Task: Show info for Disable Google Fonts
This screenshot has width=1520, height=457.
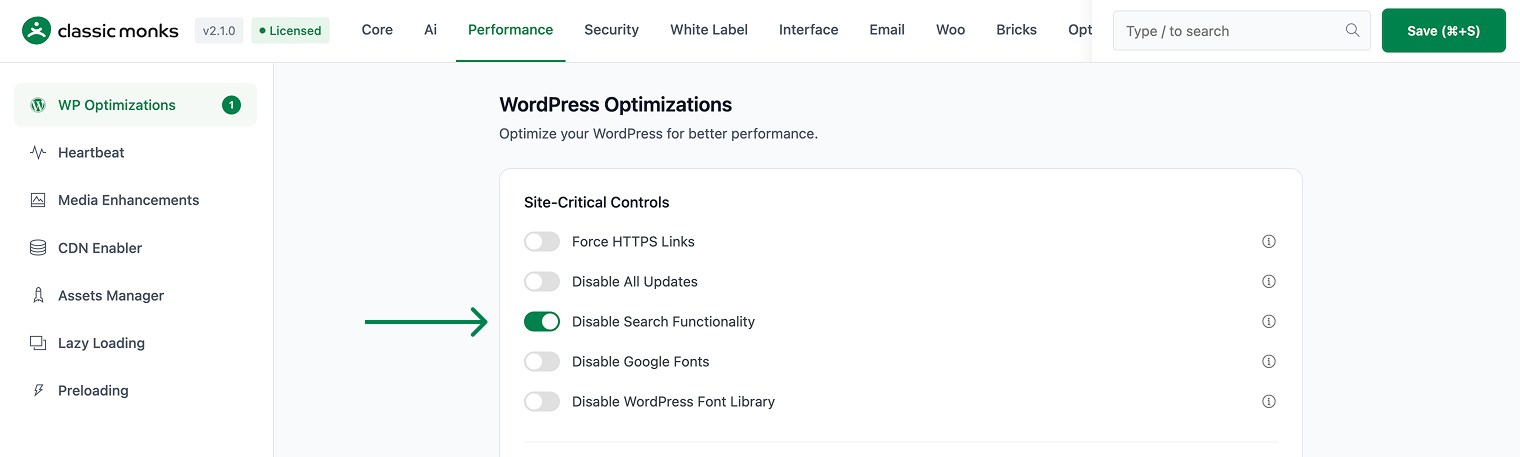Action: pyautogui.click(x=1269, y=362)
